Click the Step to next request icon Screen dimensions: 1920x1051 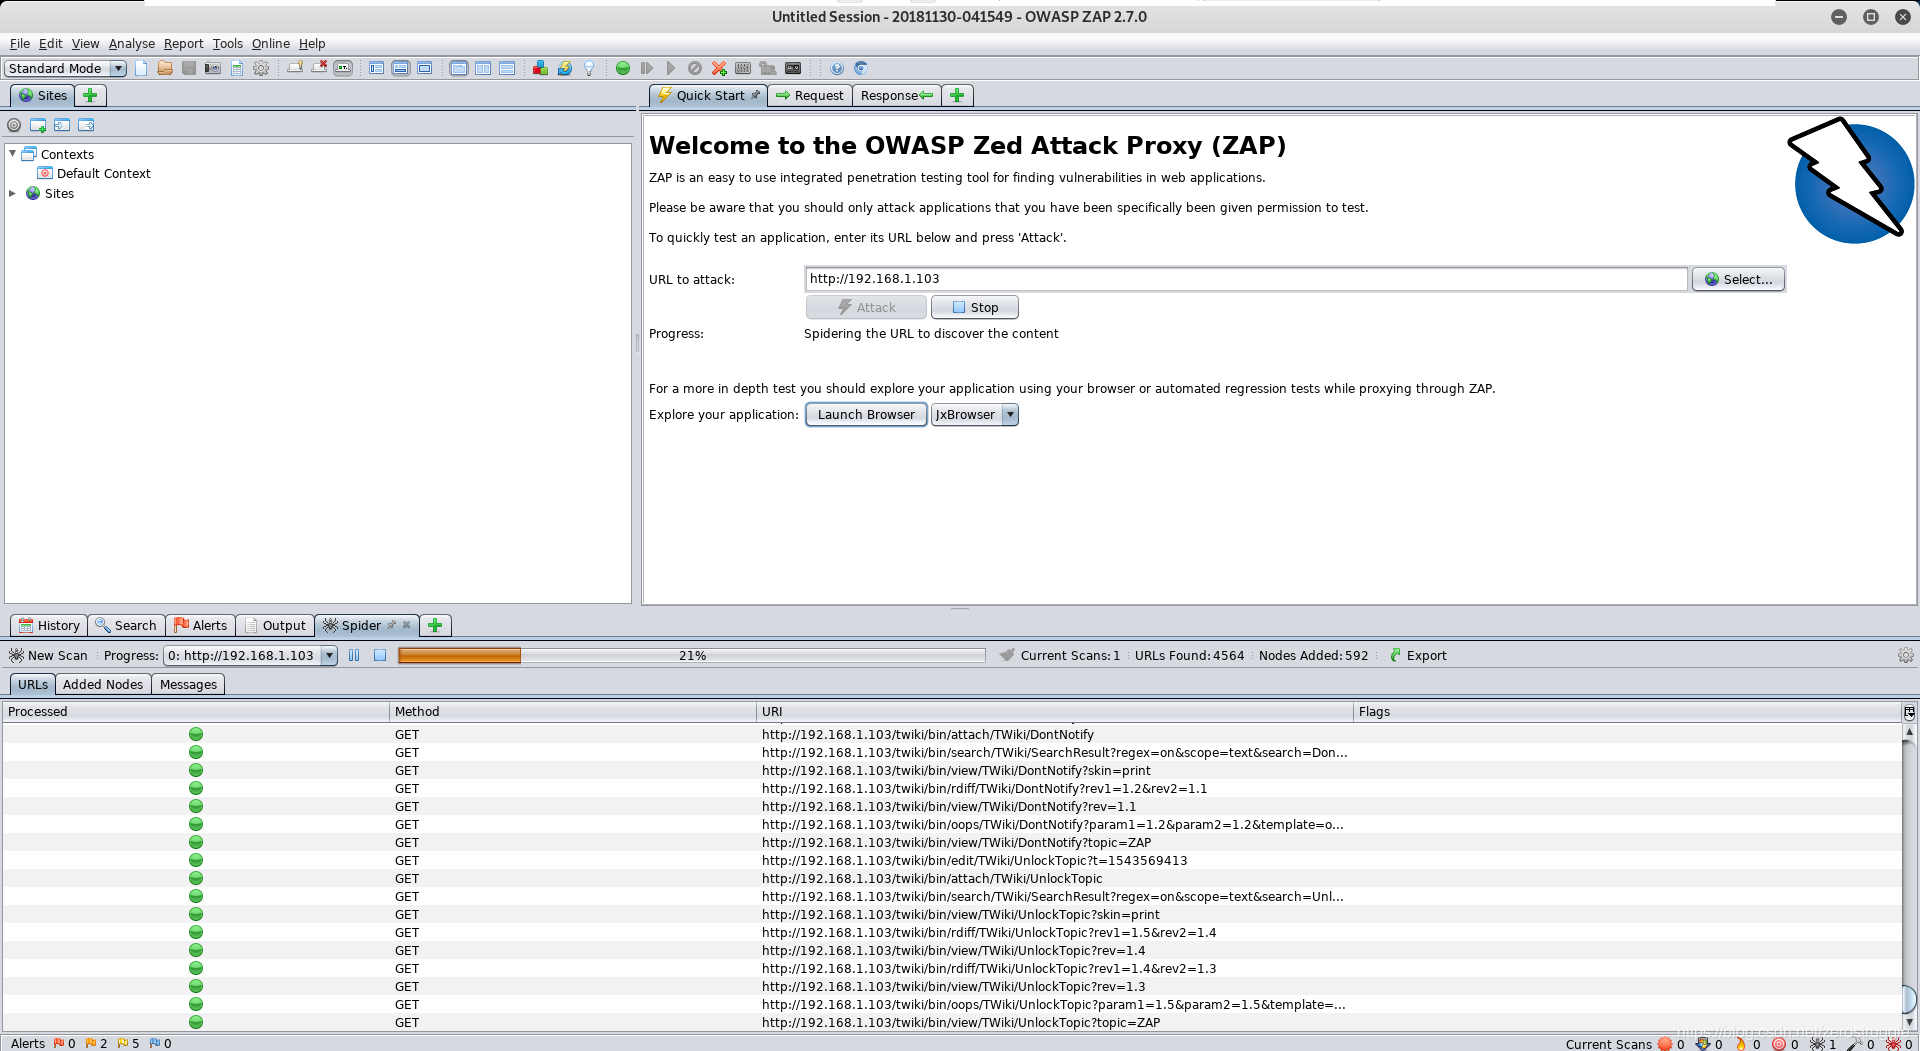[x=647, y=68]
